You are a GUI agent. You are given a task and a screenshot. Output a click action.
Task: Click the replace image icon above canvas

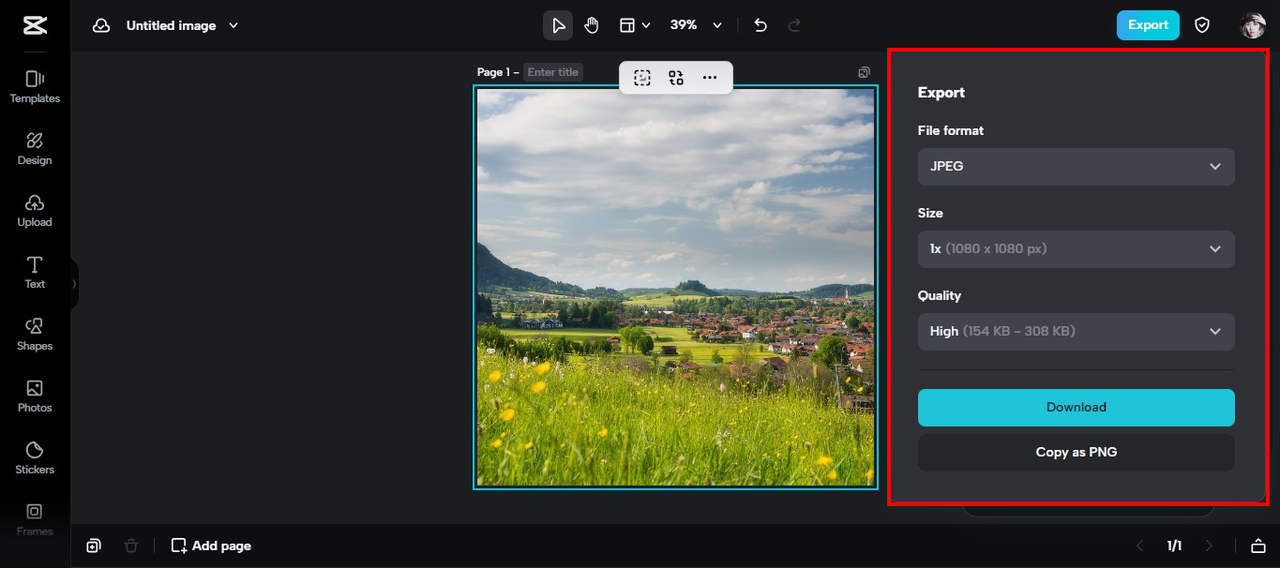point(676,78)
